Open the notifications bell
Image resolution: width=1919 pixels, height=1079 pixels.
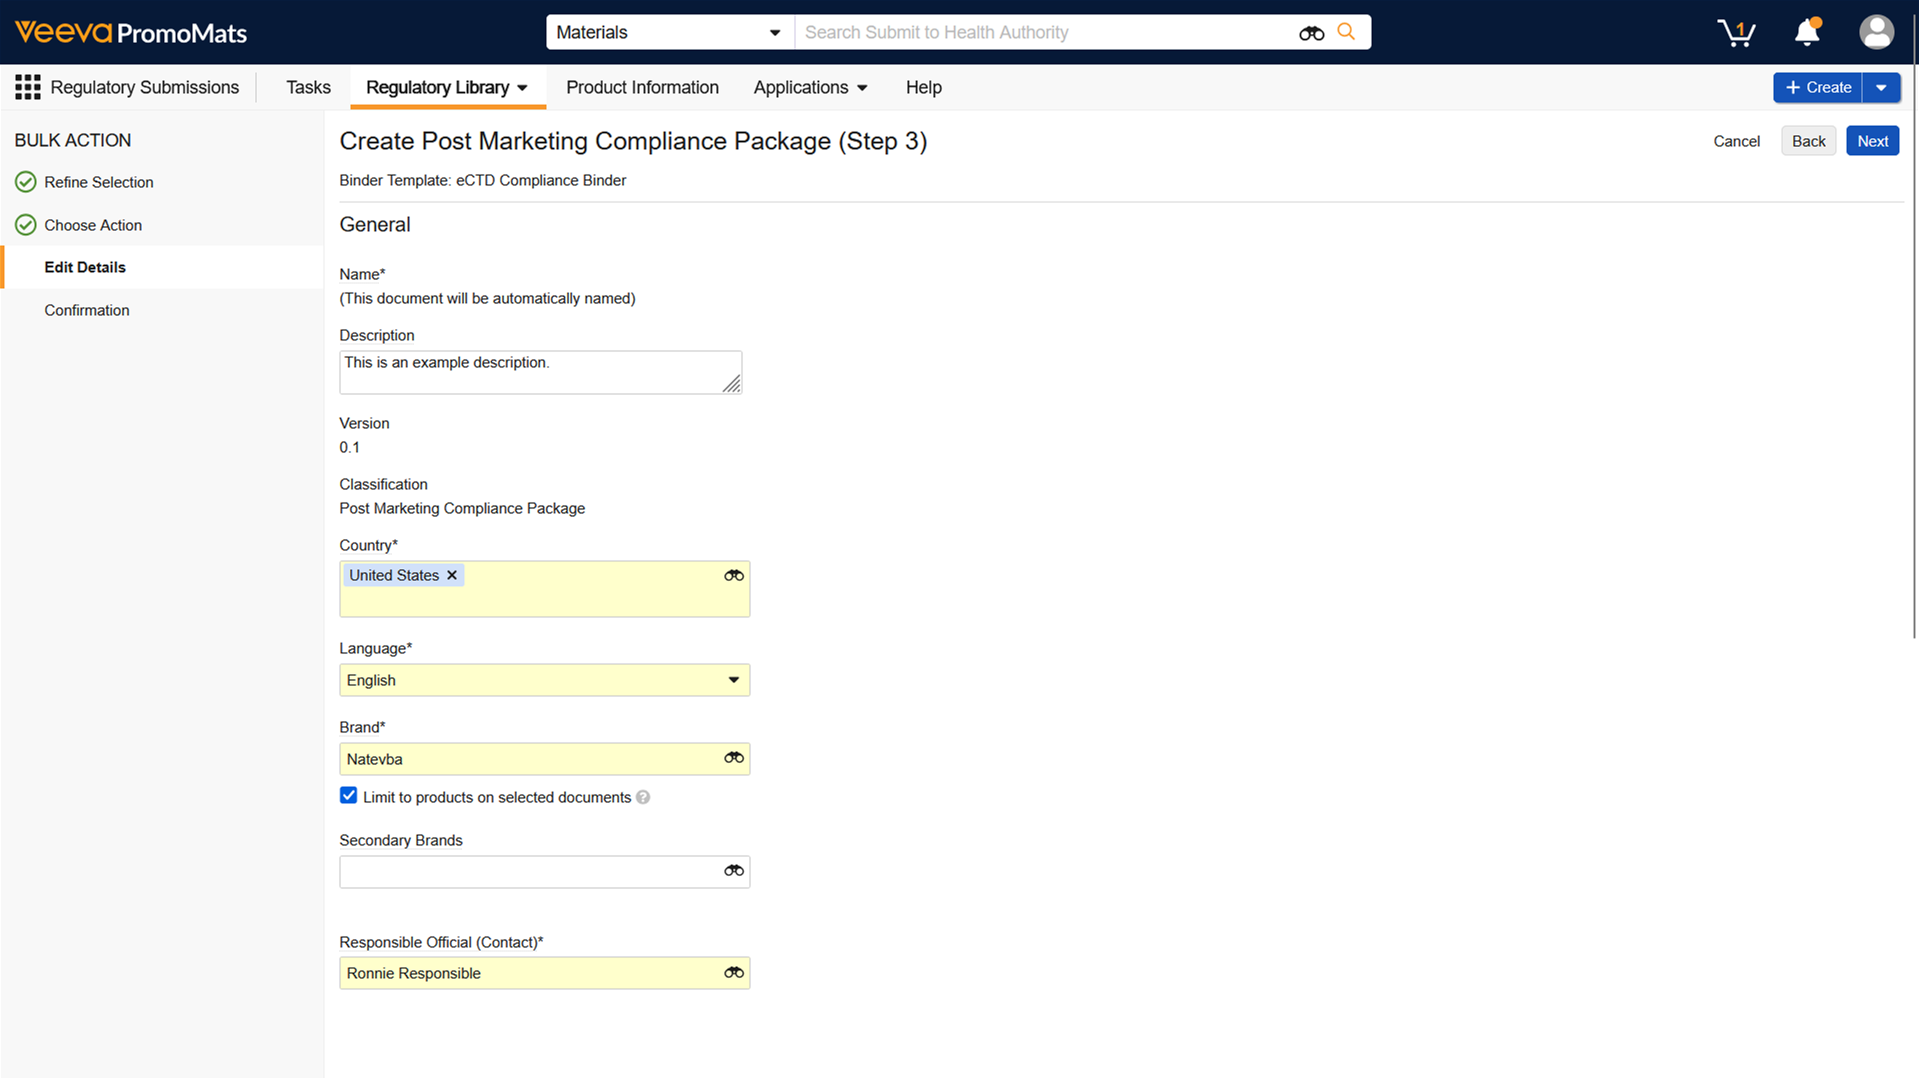pos(1807,32)
